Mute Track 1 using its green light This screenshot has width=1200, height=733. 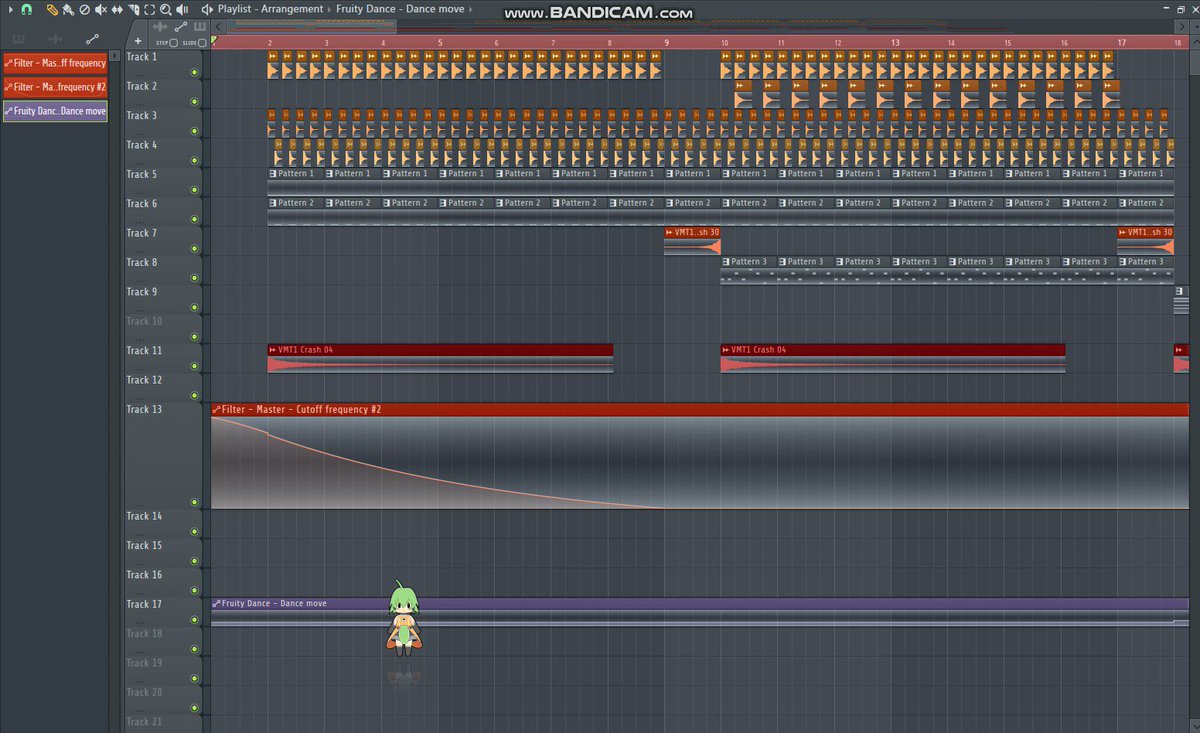click(195, 72)
